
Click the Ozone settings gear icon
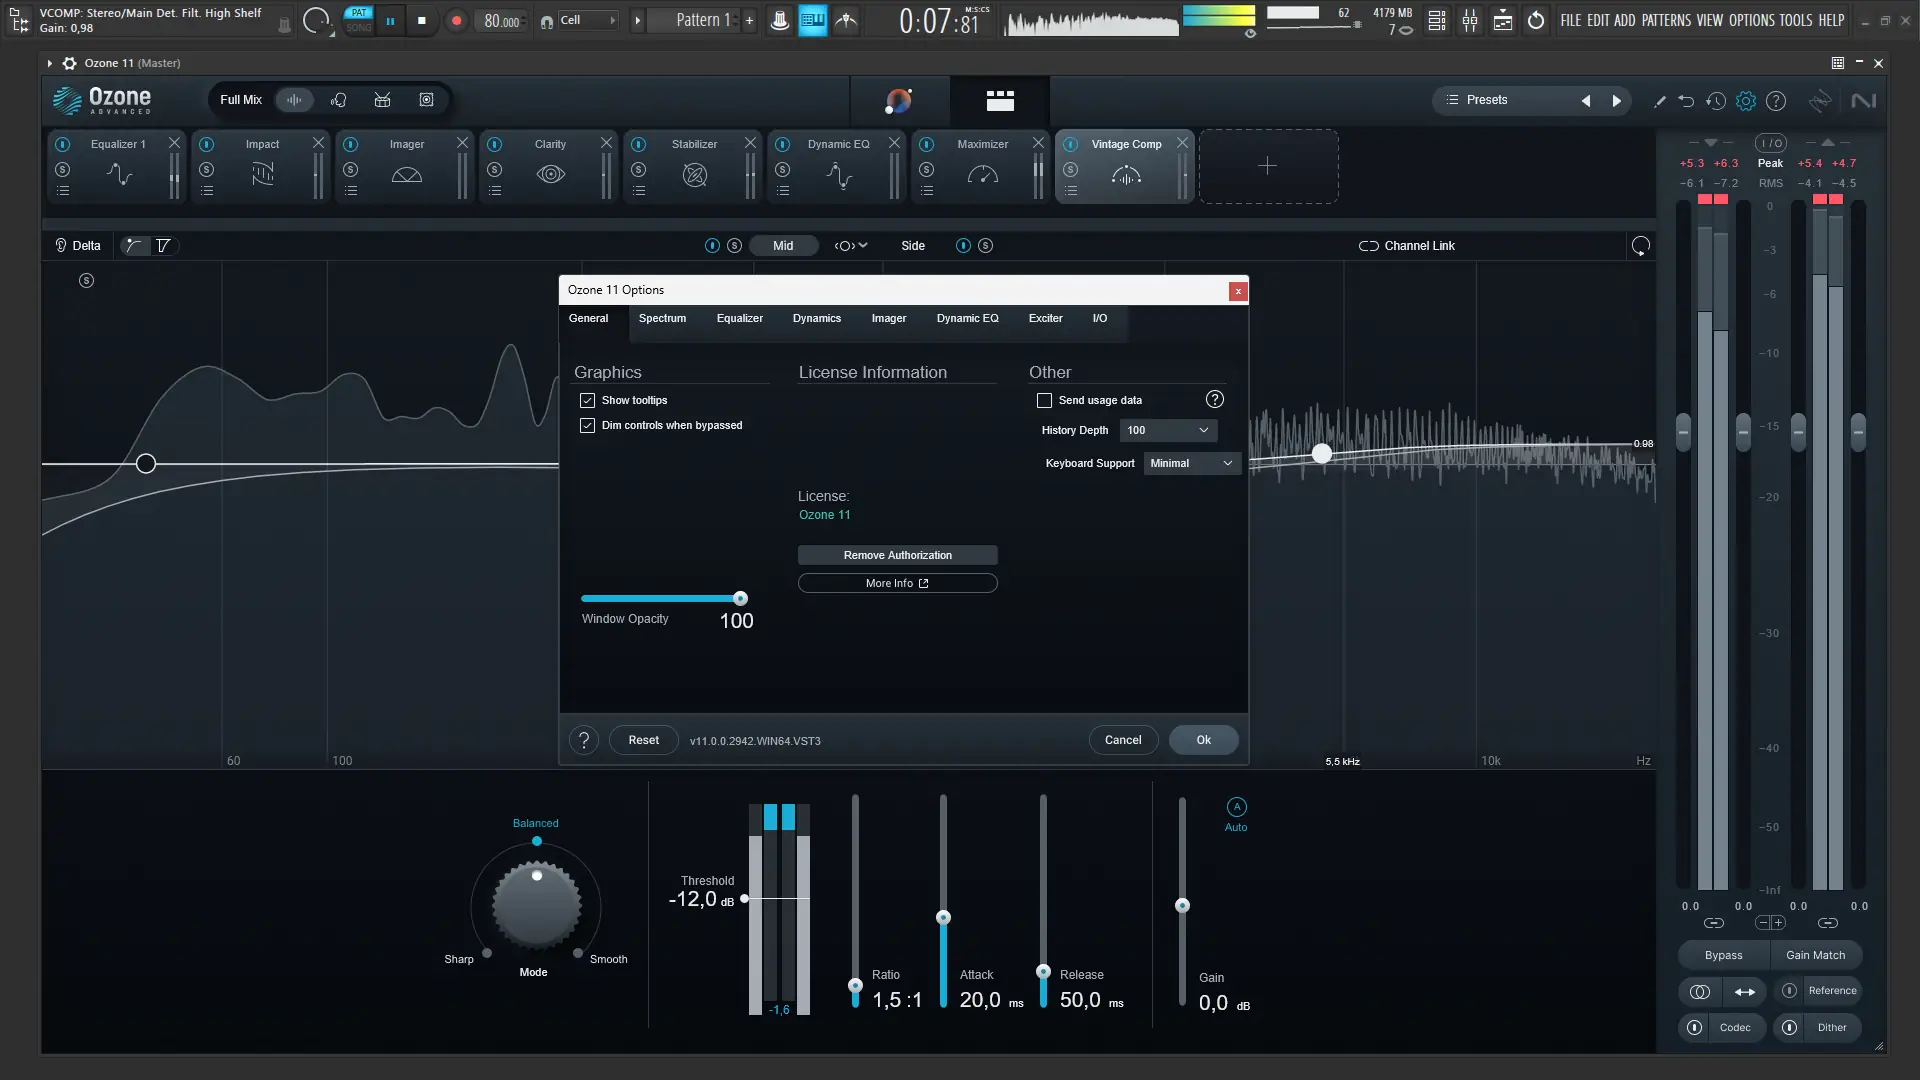tap(1746, 101)
